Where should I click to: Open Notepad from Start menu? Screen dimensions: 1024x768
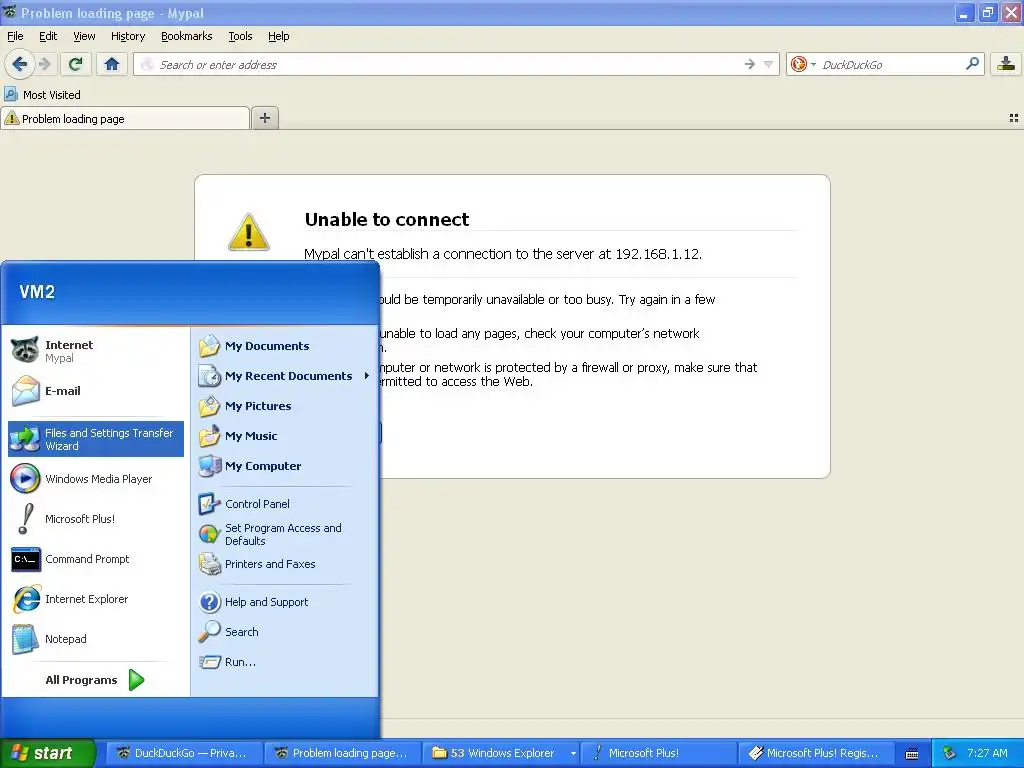[96, 639]
